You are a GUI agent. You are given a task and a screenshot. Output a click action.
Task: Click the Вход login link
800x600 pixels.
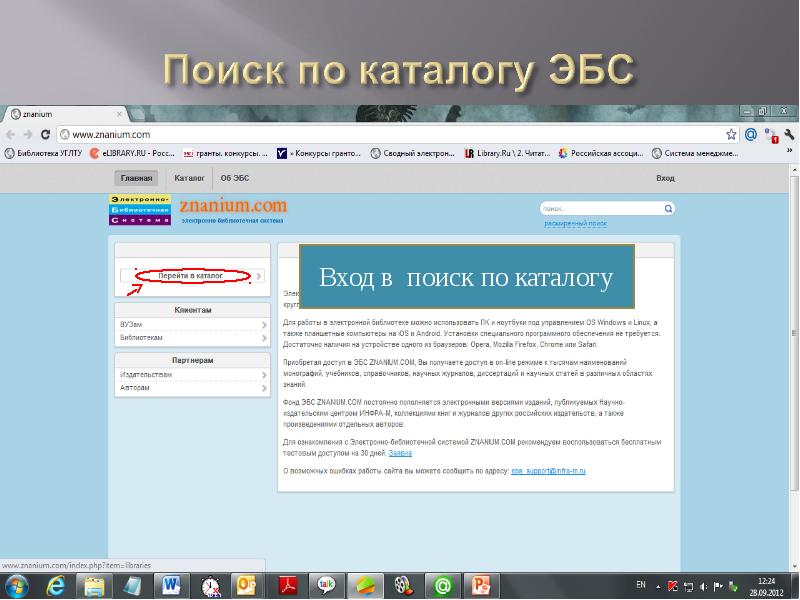(665, 178)
